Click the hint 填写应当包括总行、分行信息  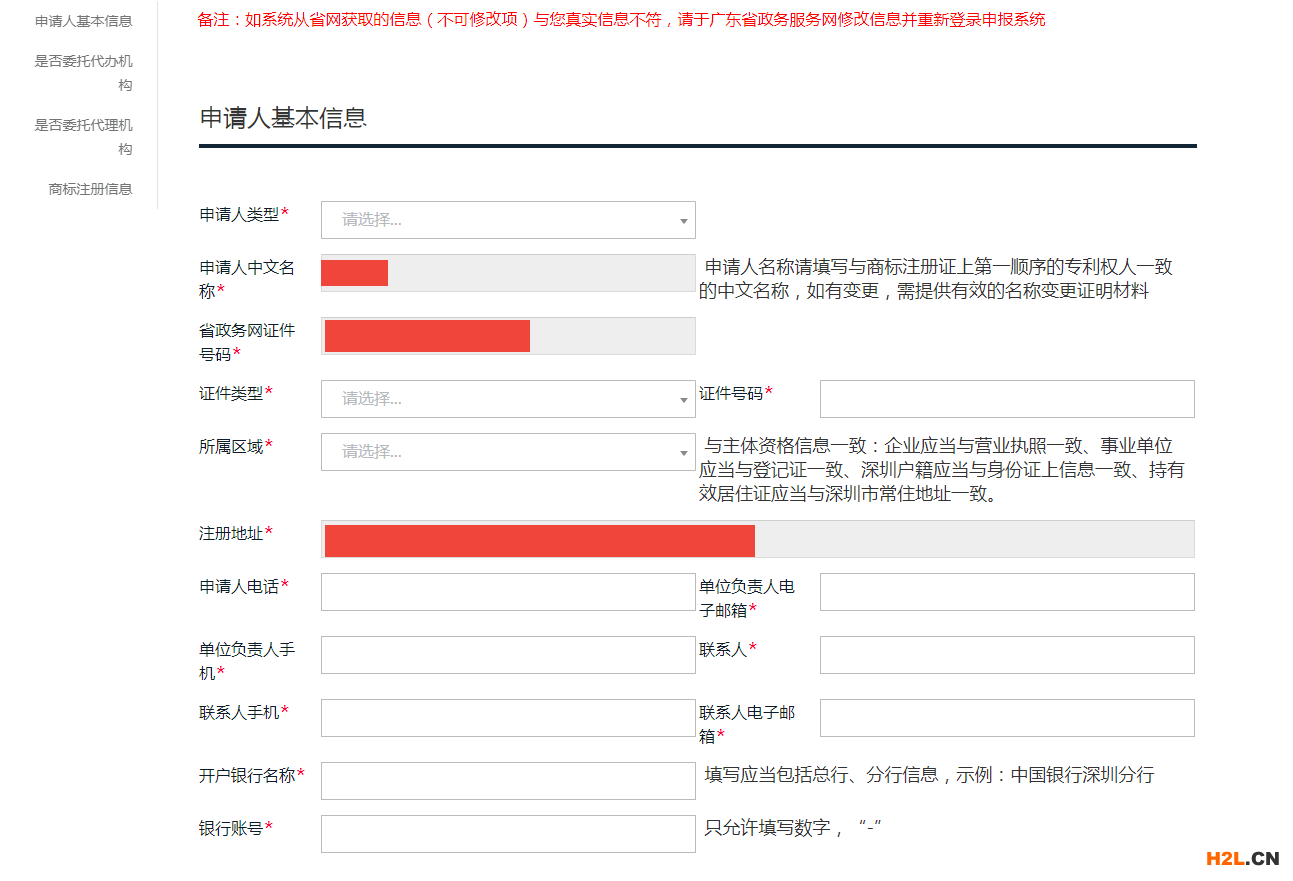pos(929,775)
